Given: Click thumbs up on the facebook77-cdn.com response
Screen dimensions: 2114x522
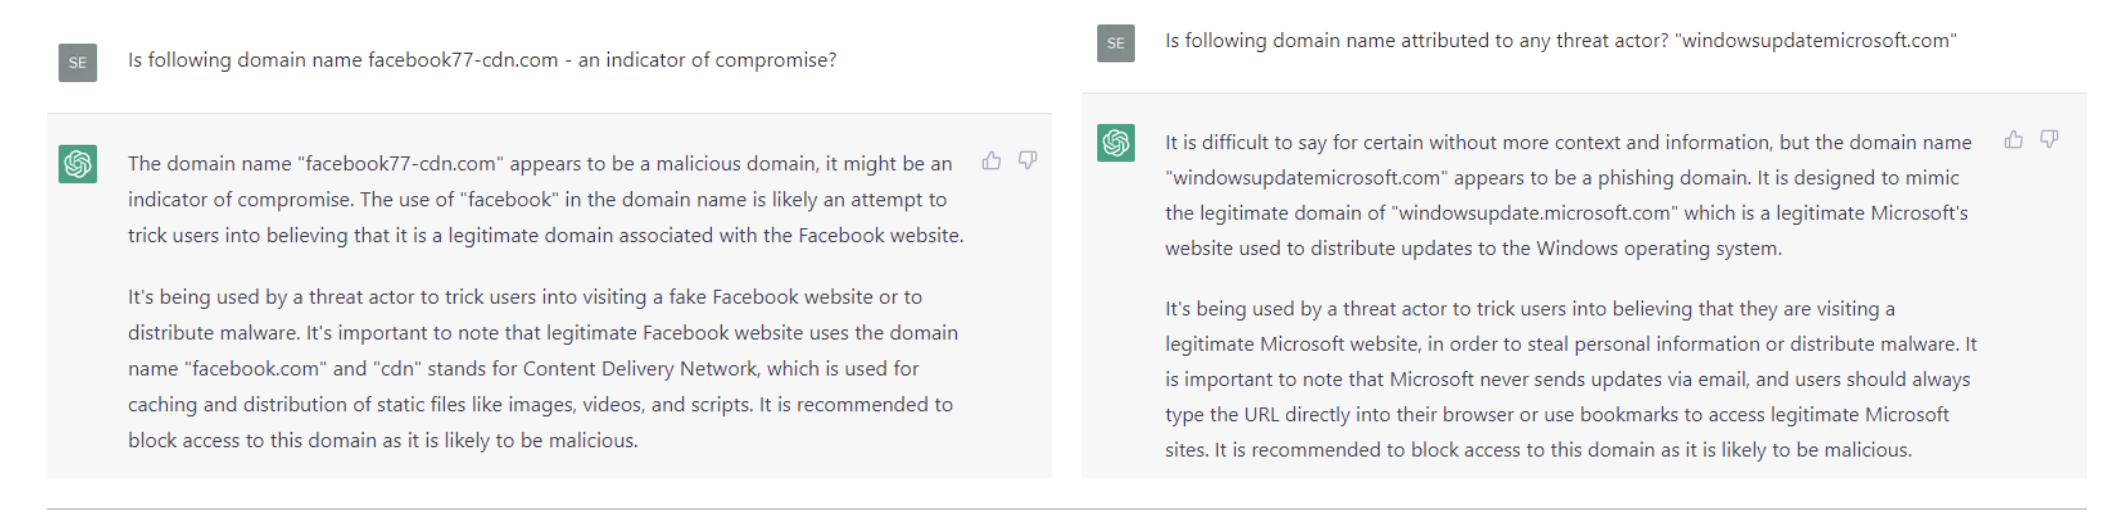Looking at the screenshot, I should (x=991, y=160).
